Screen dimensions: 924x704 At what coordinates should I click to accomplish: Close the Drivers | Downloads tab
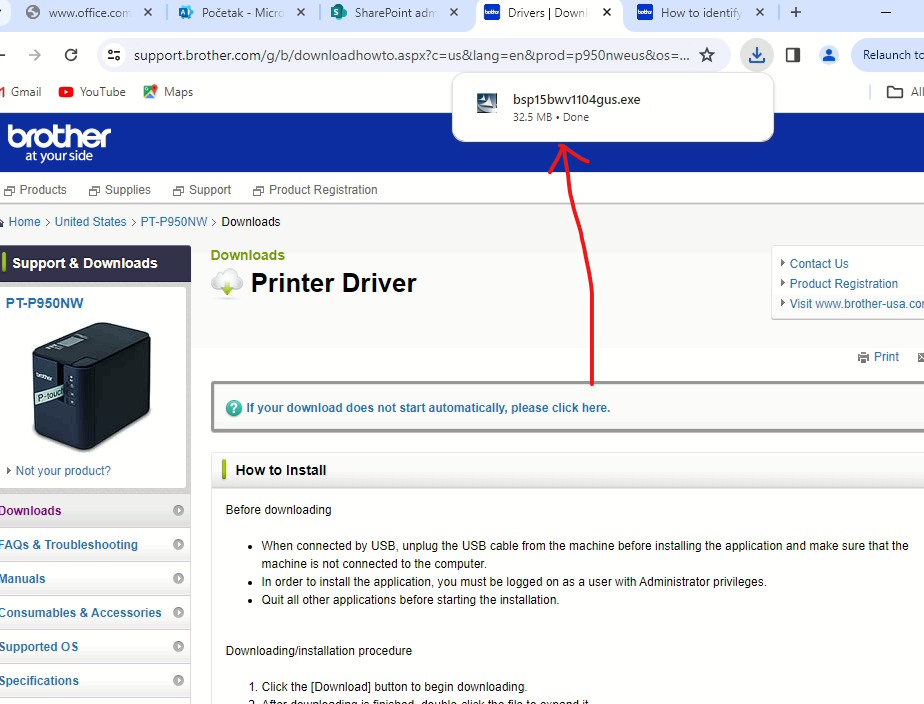pyautogui.click(x=607, y=12)
